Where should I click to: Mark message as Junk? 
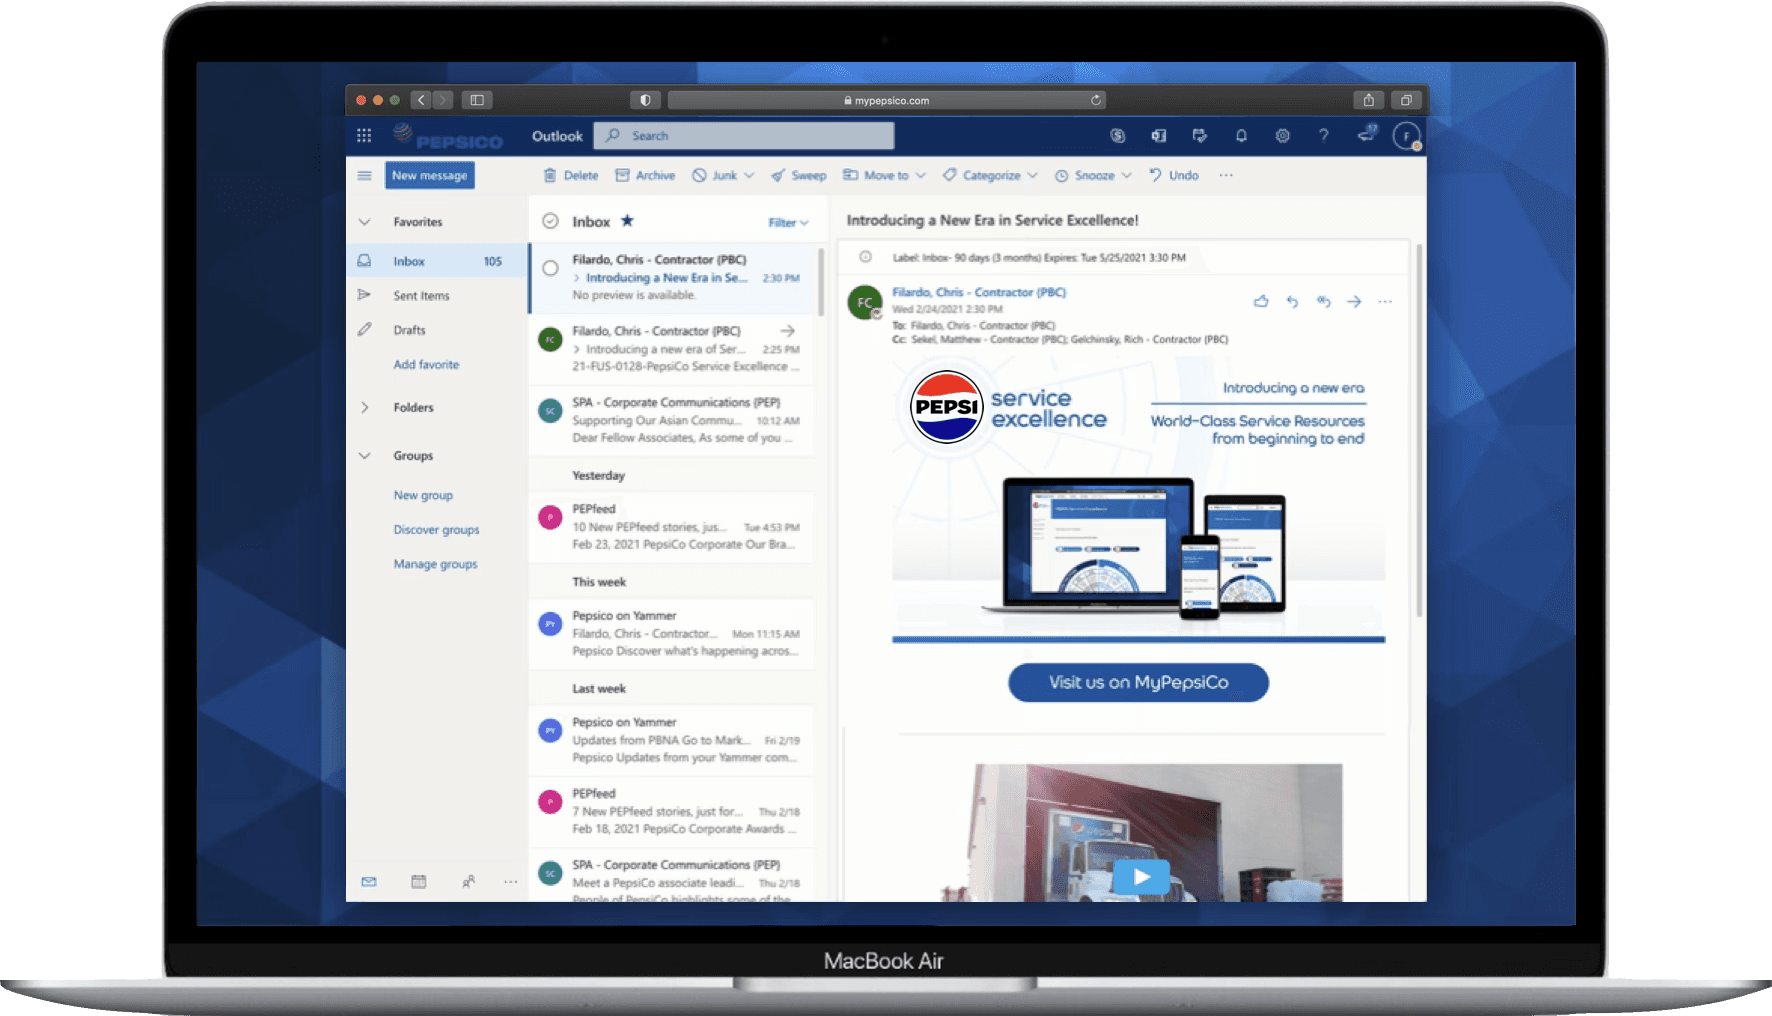pos(715,176)
